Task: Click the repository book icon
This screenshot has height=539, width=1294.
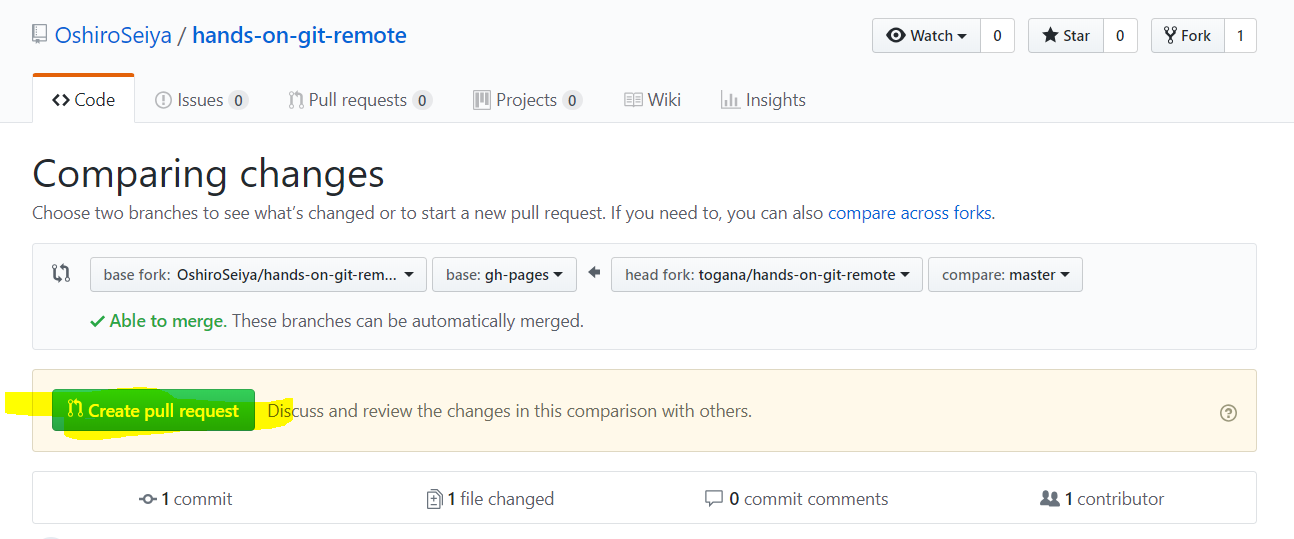Action: point(40,35)
